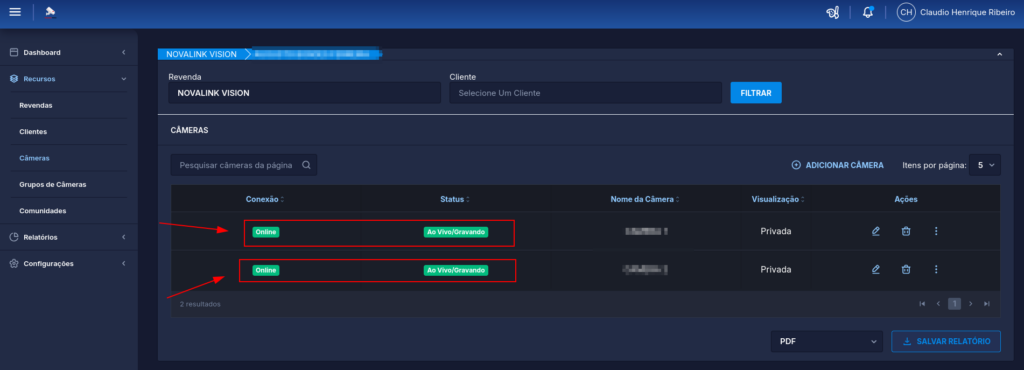1024x370 pixels.
Task: Open the hamburger menu icon
Action: (x=15, y=12)
